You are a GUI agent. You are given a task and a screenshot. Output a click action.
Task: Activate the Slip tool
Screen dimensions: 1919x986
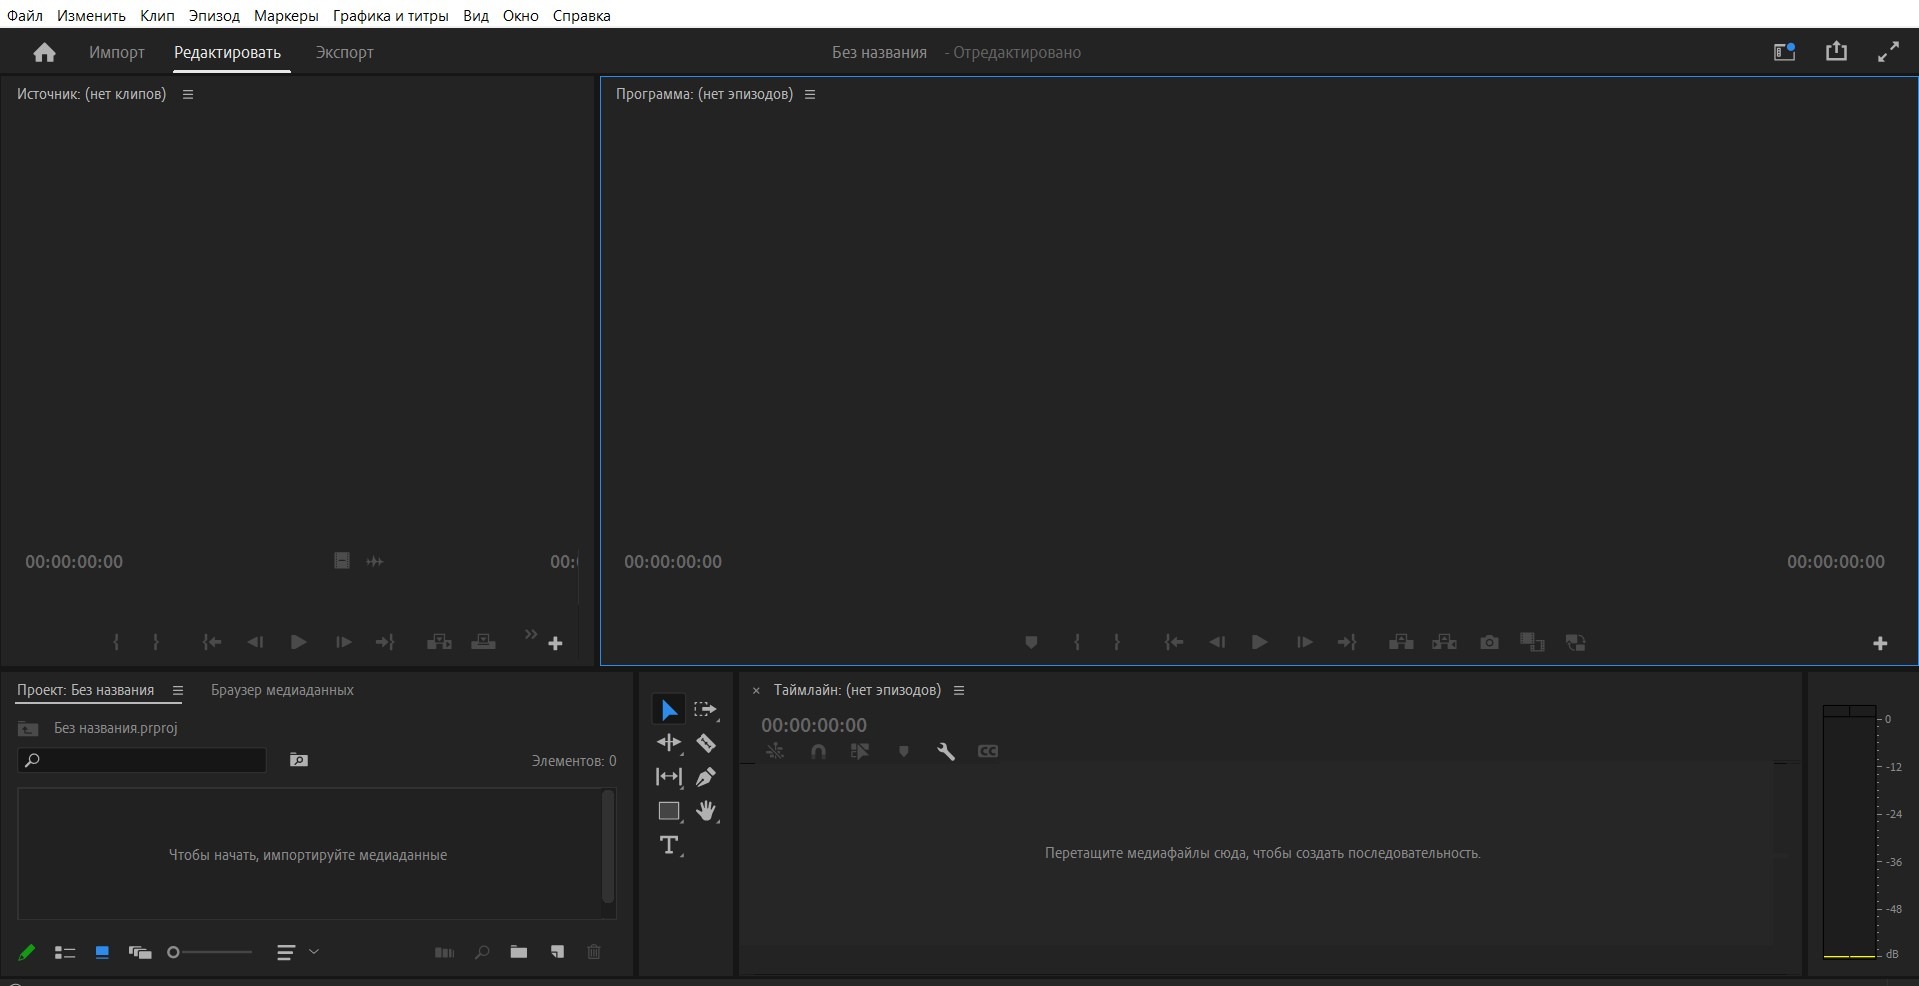tap(669, 777)
